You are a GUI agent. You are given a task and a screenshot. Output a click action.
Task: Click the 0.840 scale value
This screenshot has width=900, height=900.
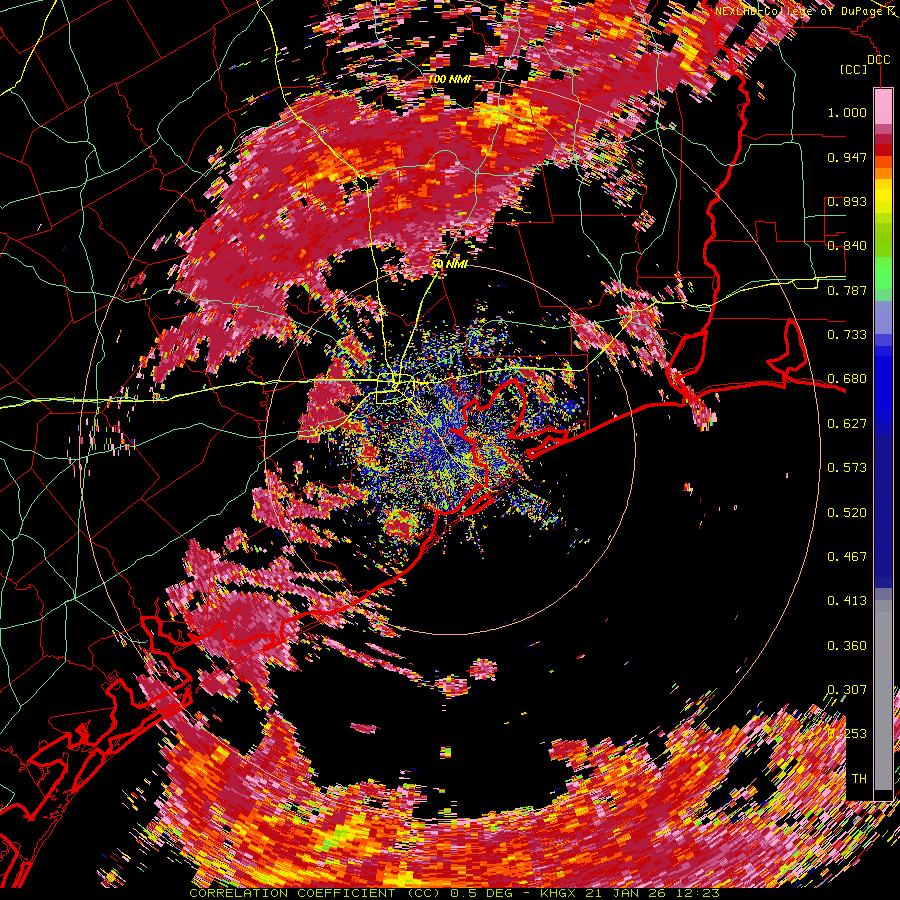[x=847, y=246]
